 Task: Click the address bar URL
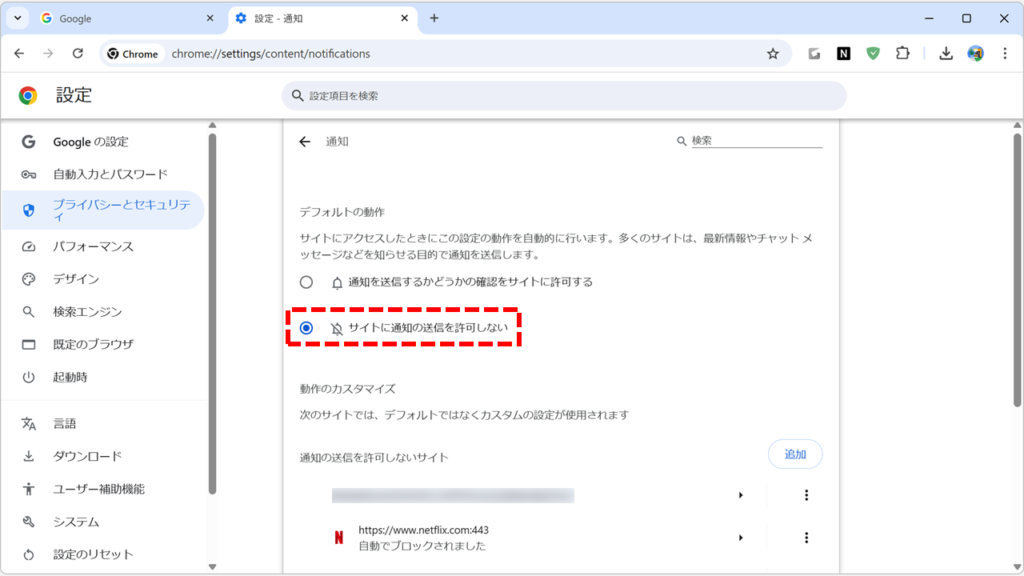pyautogui.click(x=270, y=54)
